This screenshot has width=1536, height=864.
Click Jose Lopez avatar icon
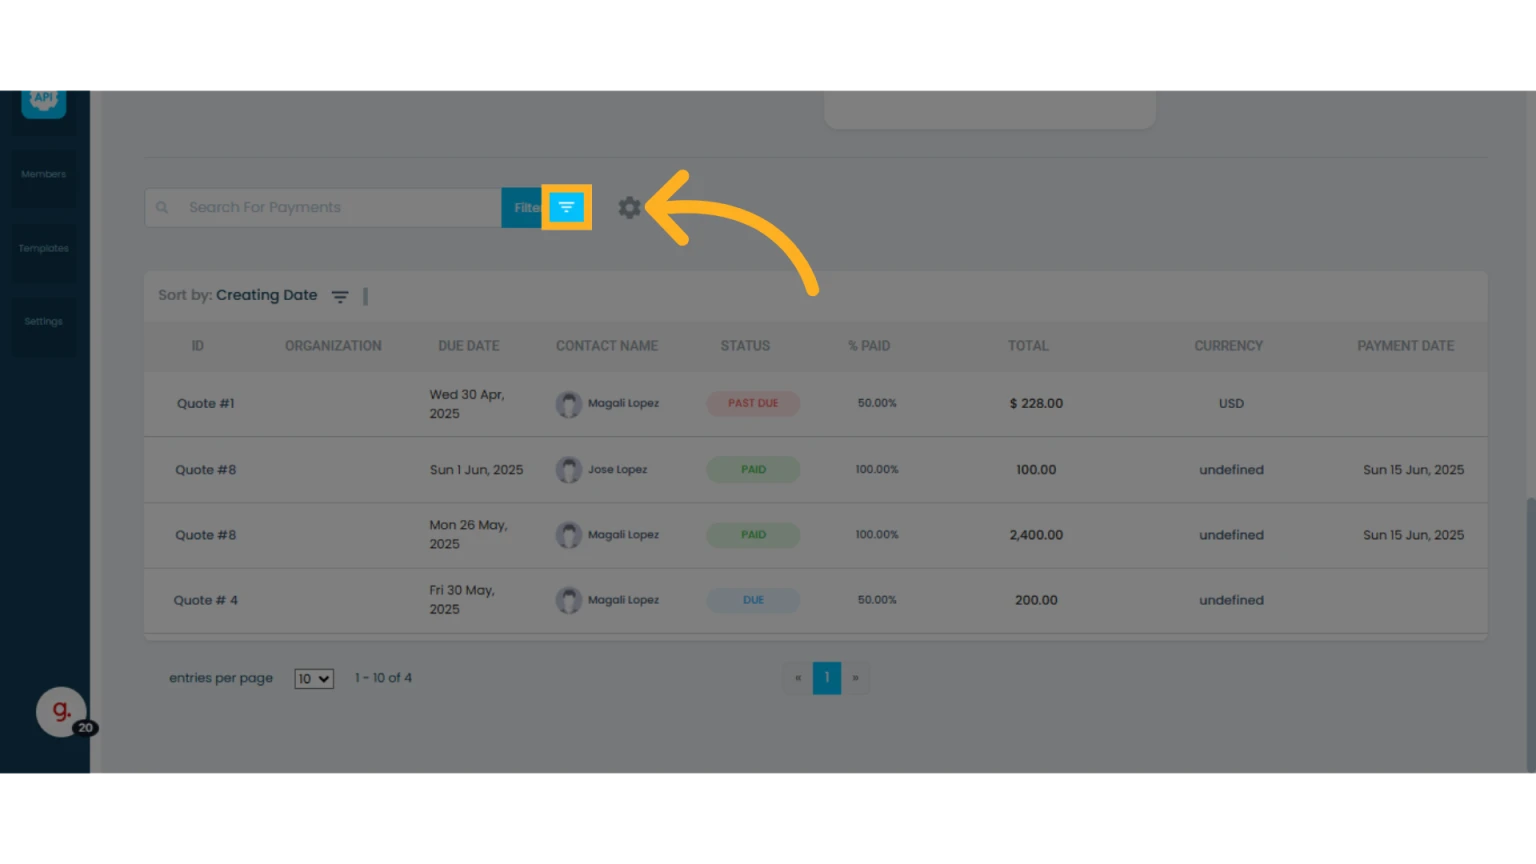(x=568, y=470)
